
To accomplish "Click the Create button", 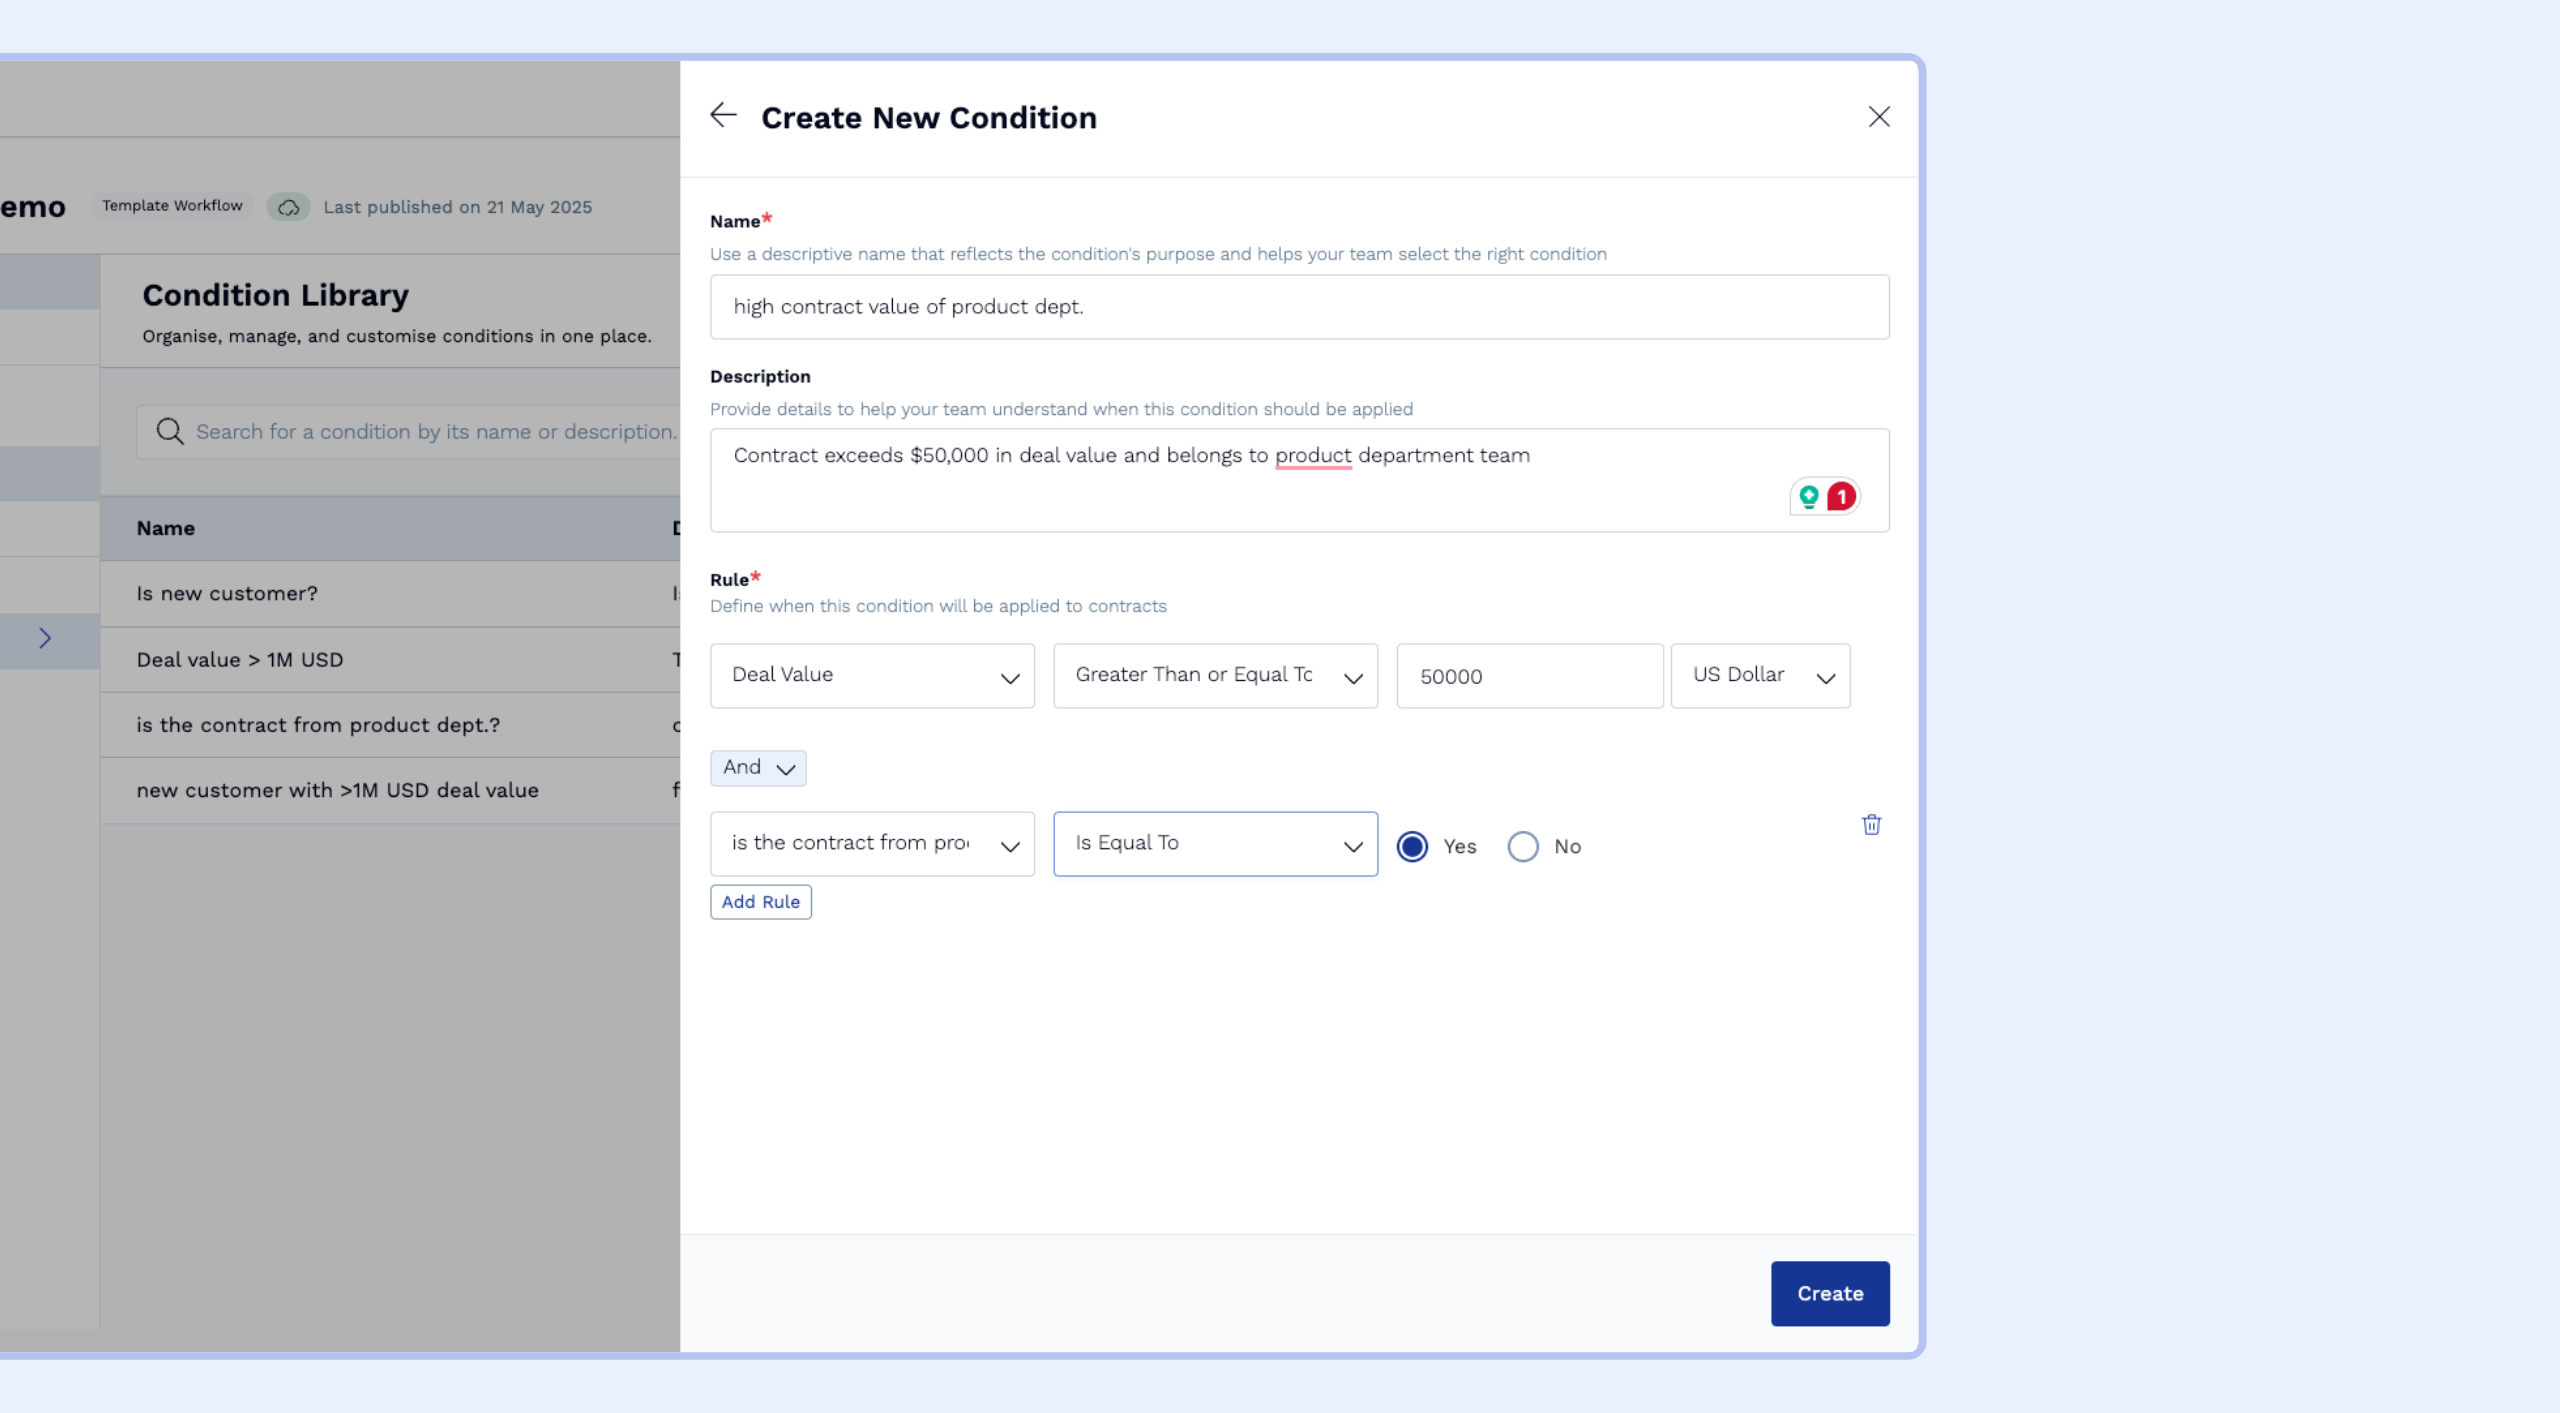I will pyautogui.click(x=1829, y=1293).
